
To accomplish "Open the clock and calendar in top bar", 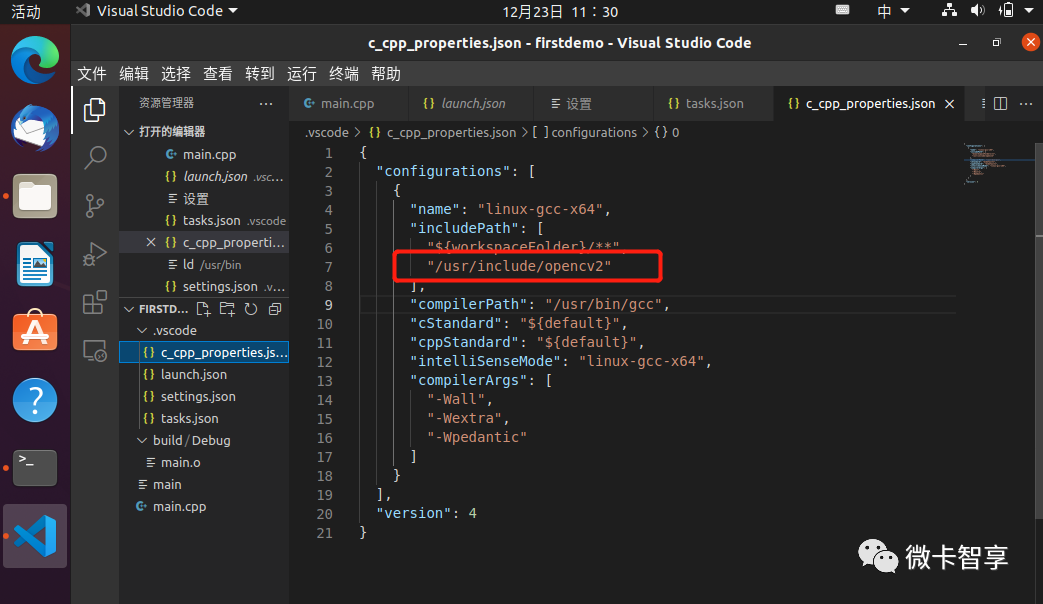I will point(560,11).
